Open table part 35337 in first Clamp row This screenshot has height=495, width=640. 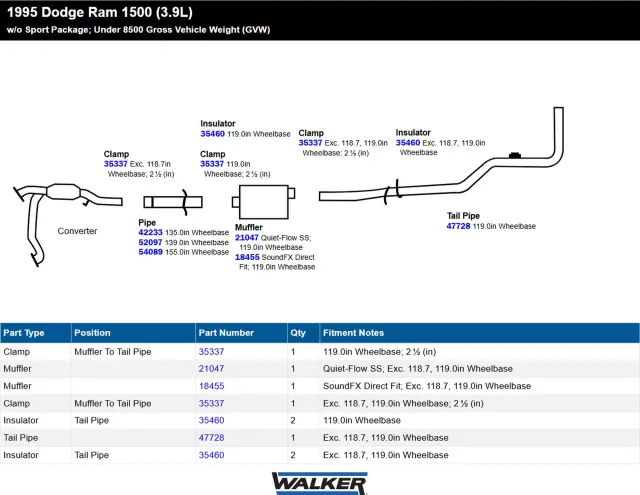(211, 352)
